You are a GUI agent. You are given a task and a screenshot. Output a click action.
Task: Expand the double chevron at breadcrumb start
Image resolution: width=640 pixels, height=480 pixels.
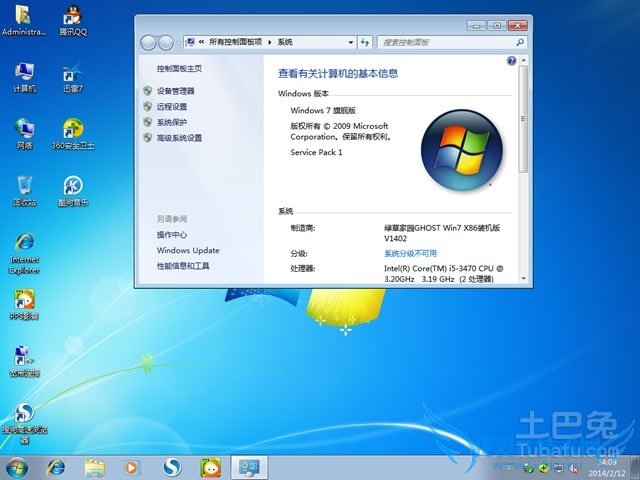pyautogui.click(x=202, y=42)
